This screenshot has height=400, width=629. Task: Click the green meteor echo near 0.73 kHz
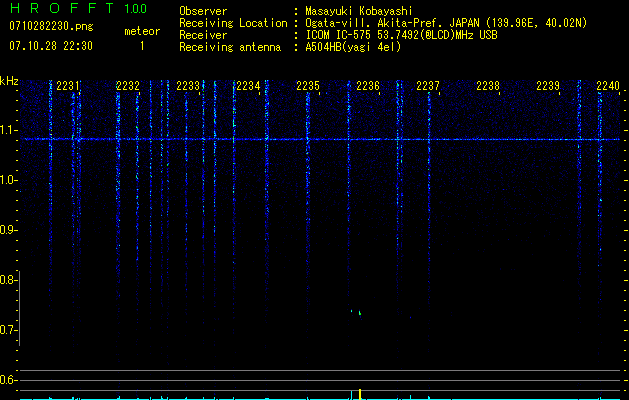[360, 313]
